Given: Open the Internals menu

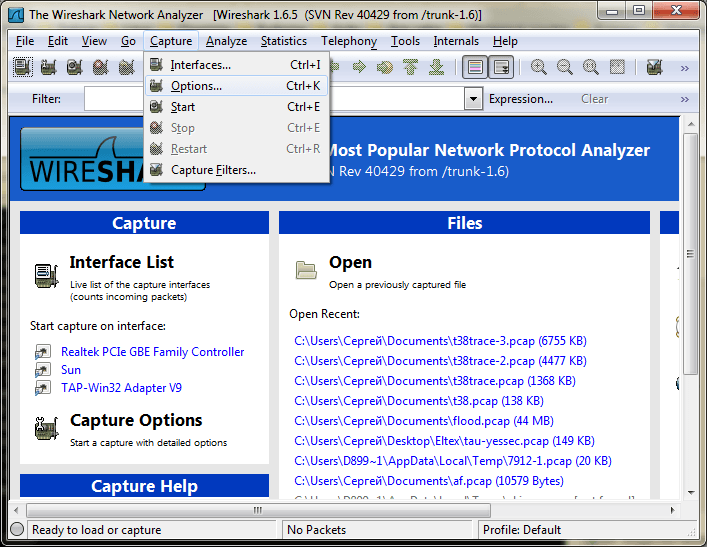Looking at the screenshot, I should (x=456, y=41).
